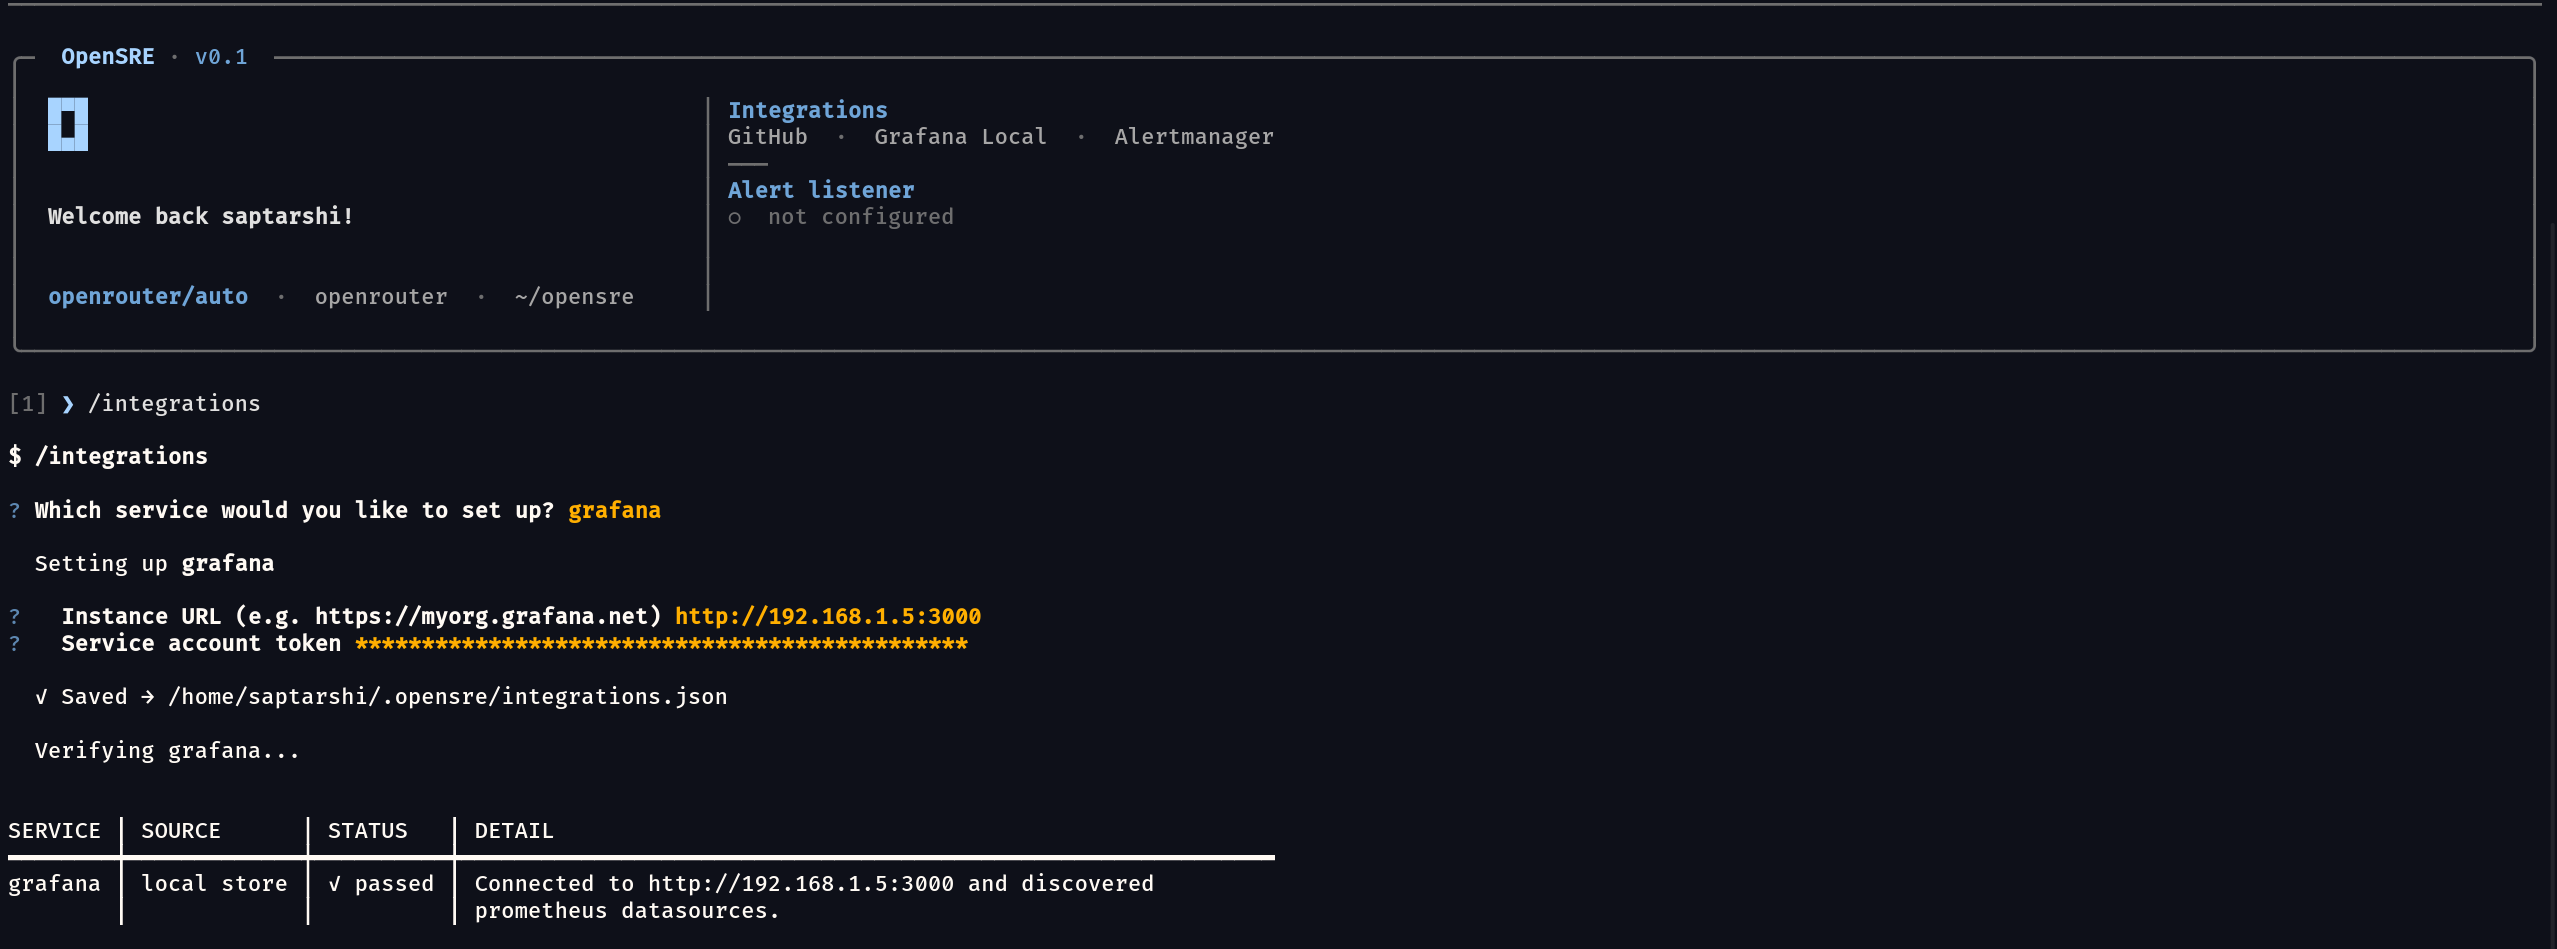Image resolution: width=2557 pixels, height=949 pixels.
Task: Click the question mark before Service account token
Action: pyautogui.click(x=14, y=644)
